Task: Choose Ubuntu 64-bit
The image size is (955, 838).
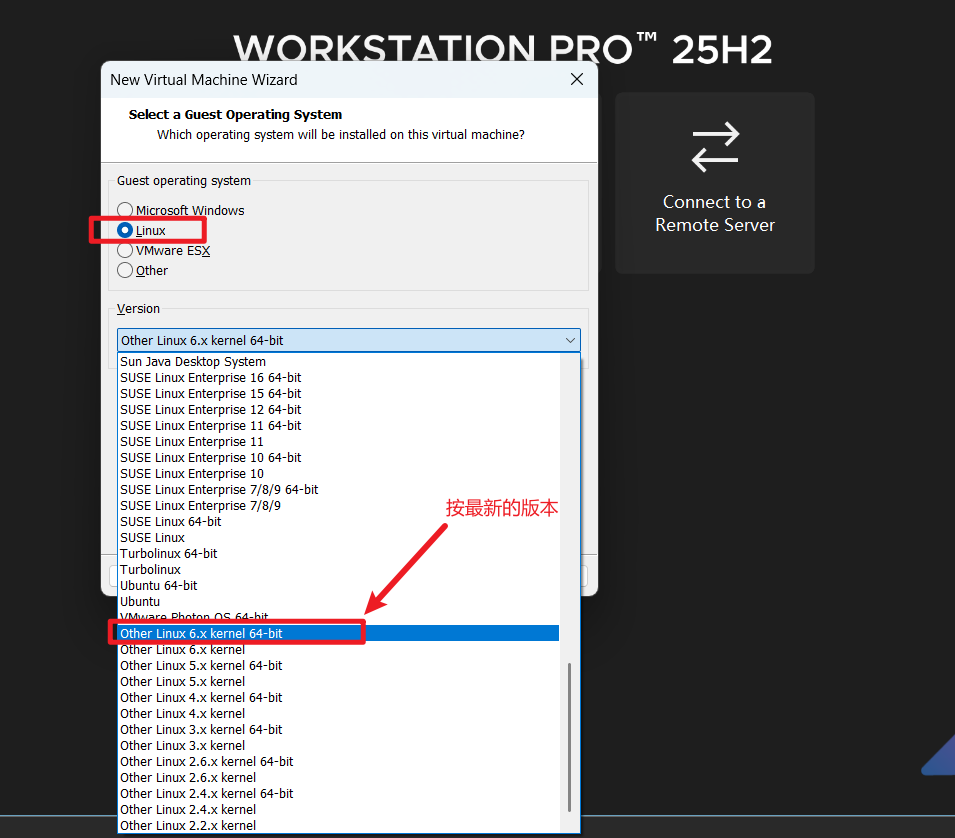Action: click(x=339, y=586)
